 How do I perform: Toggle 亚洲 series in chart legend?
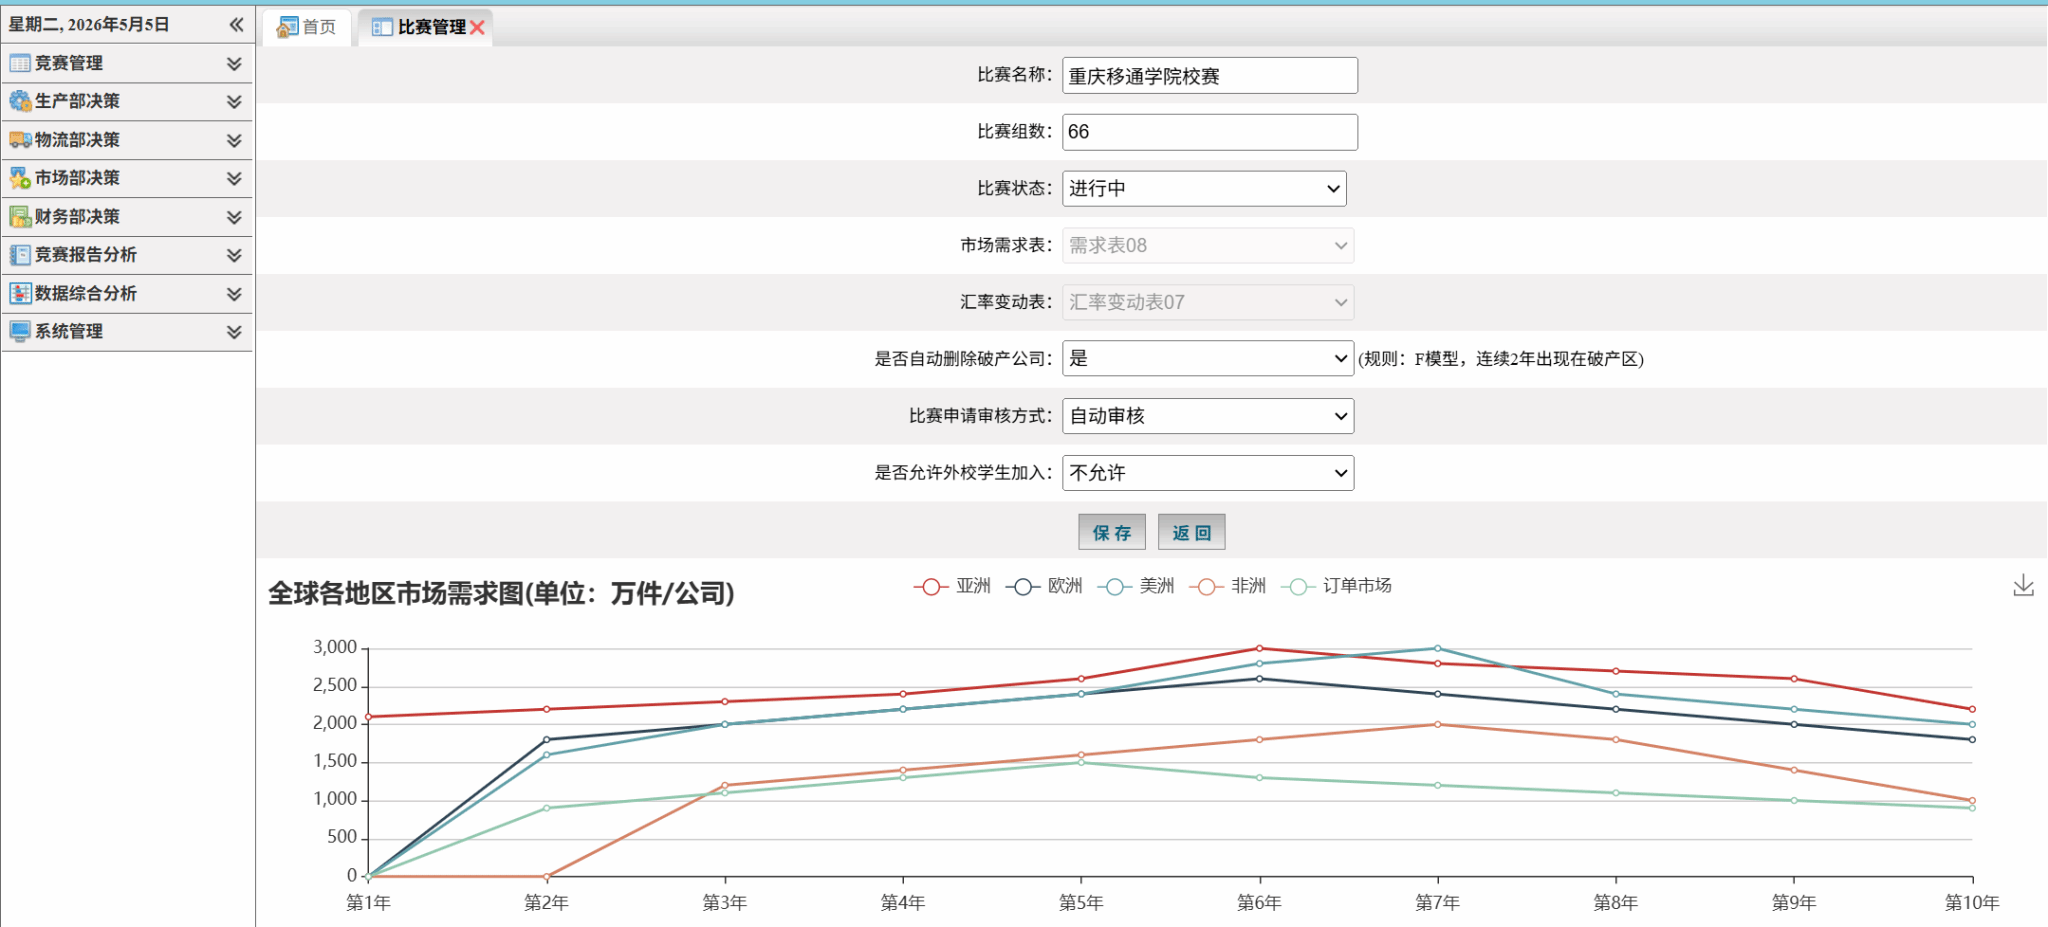(952, 586)
